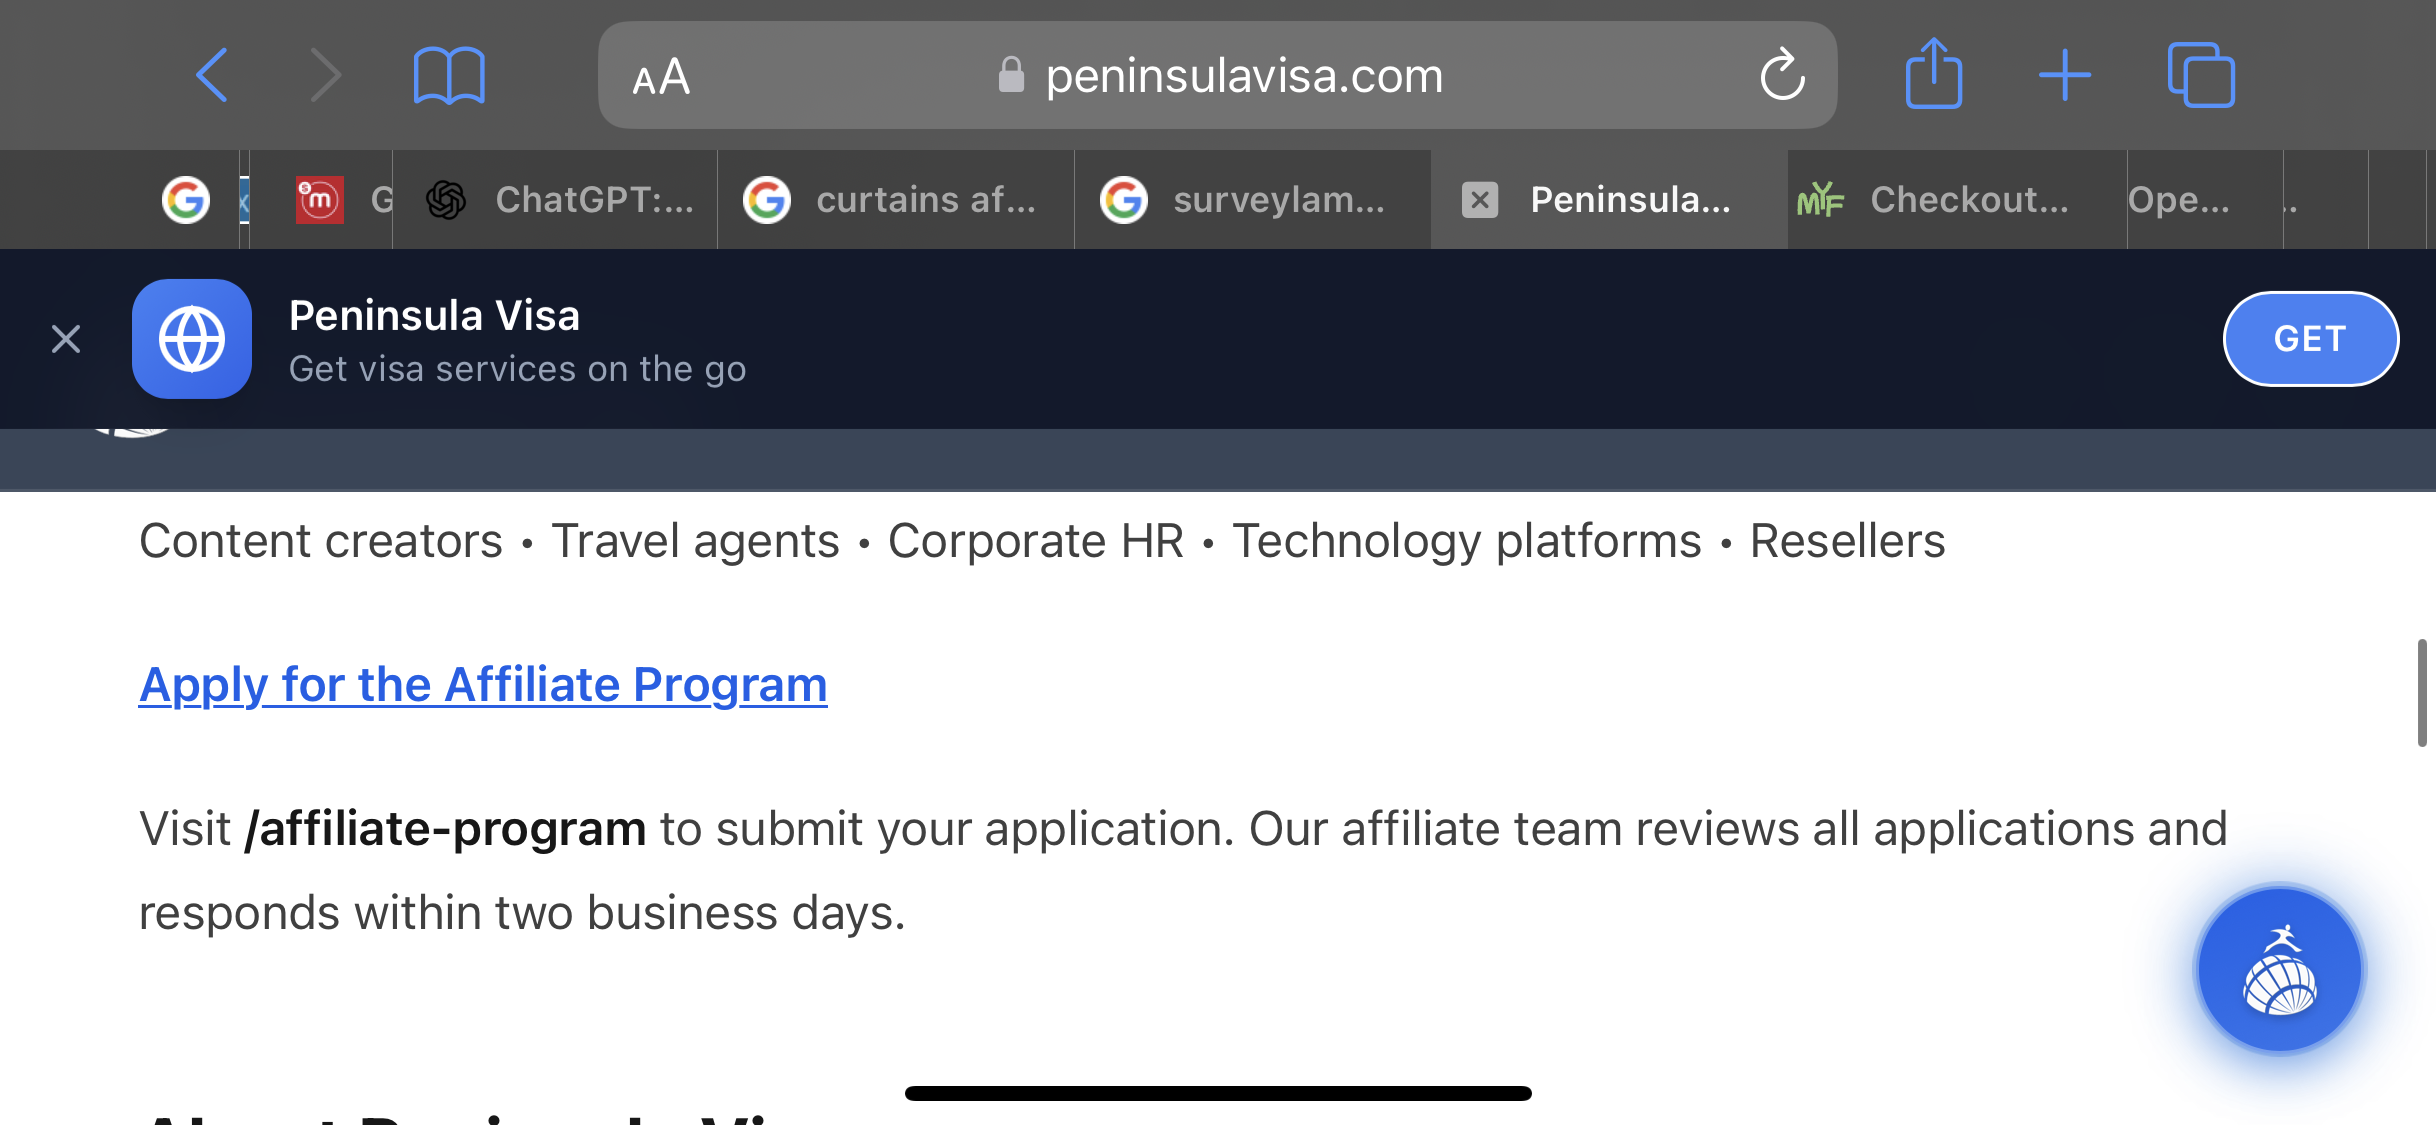
Task: Switch to the ChatGPT tab
Action: click(x=556, y=200)
